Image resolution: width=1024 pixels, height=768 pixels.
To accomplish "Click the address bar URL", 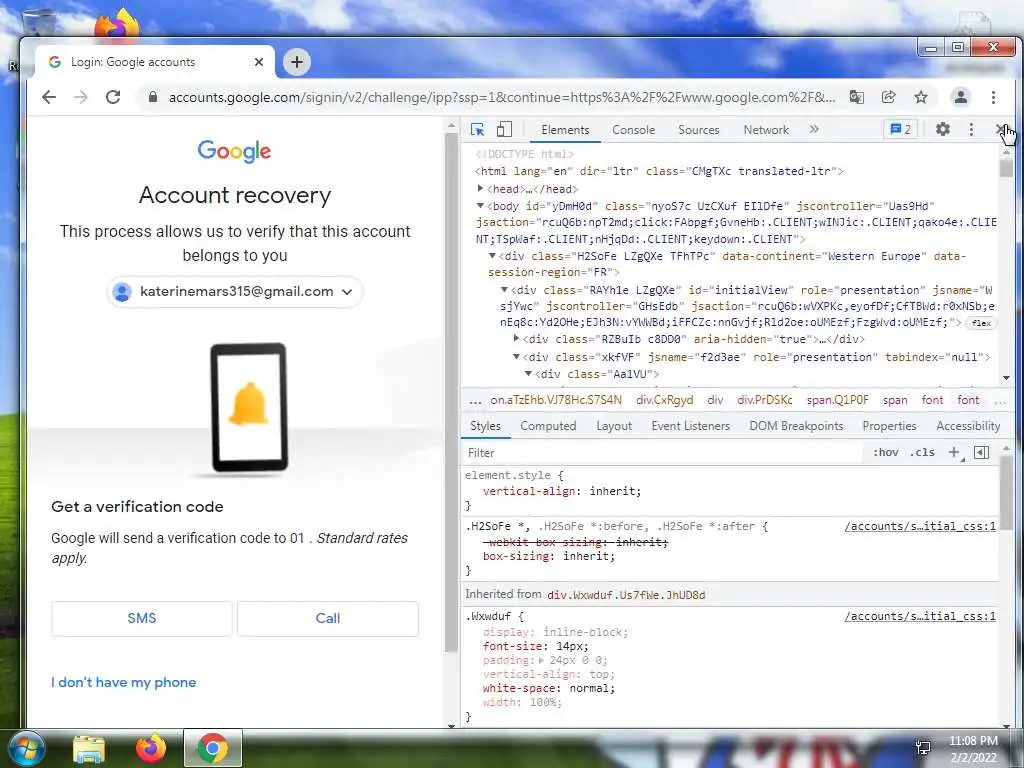I will tap(502, 97).
